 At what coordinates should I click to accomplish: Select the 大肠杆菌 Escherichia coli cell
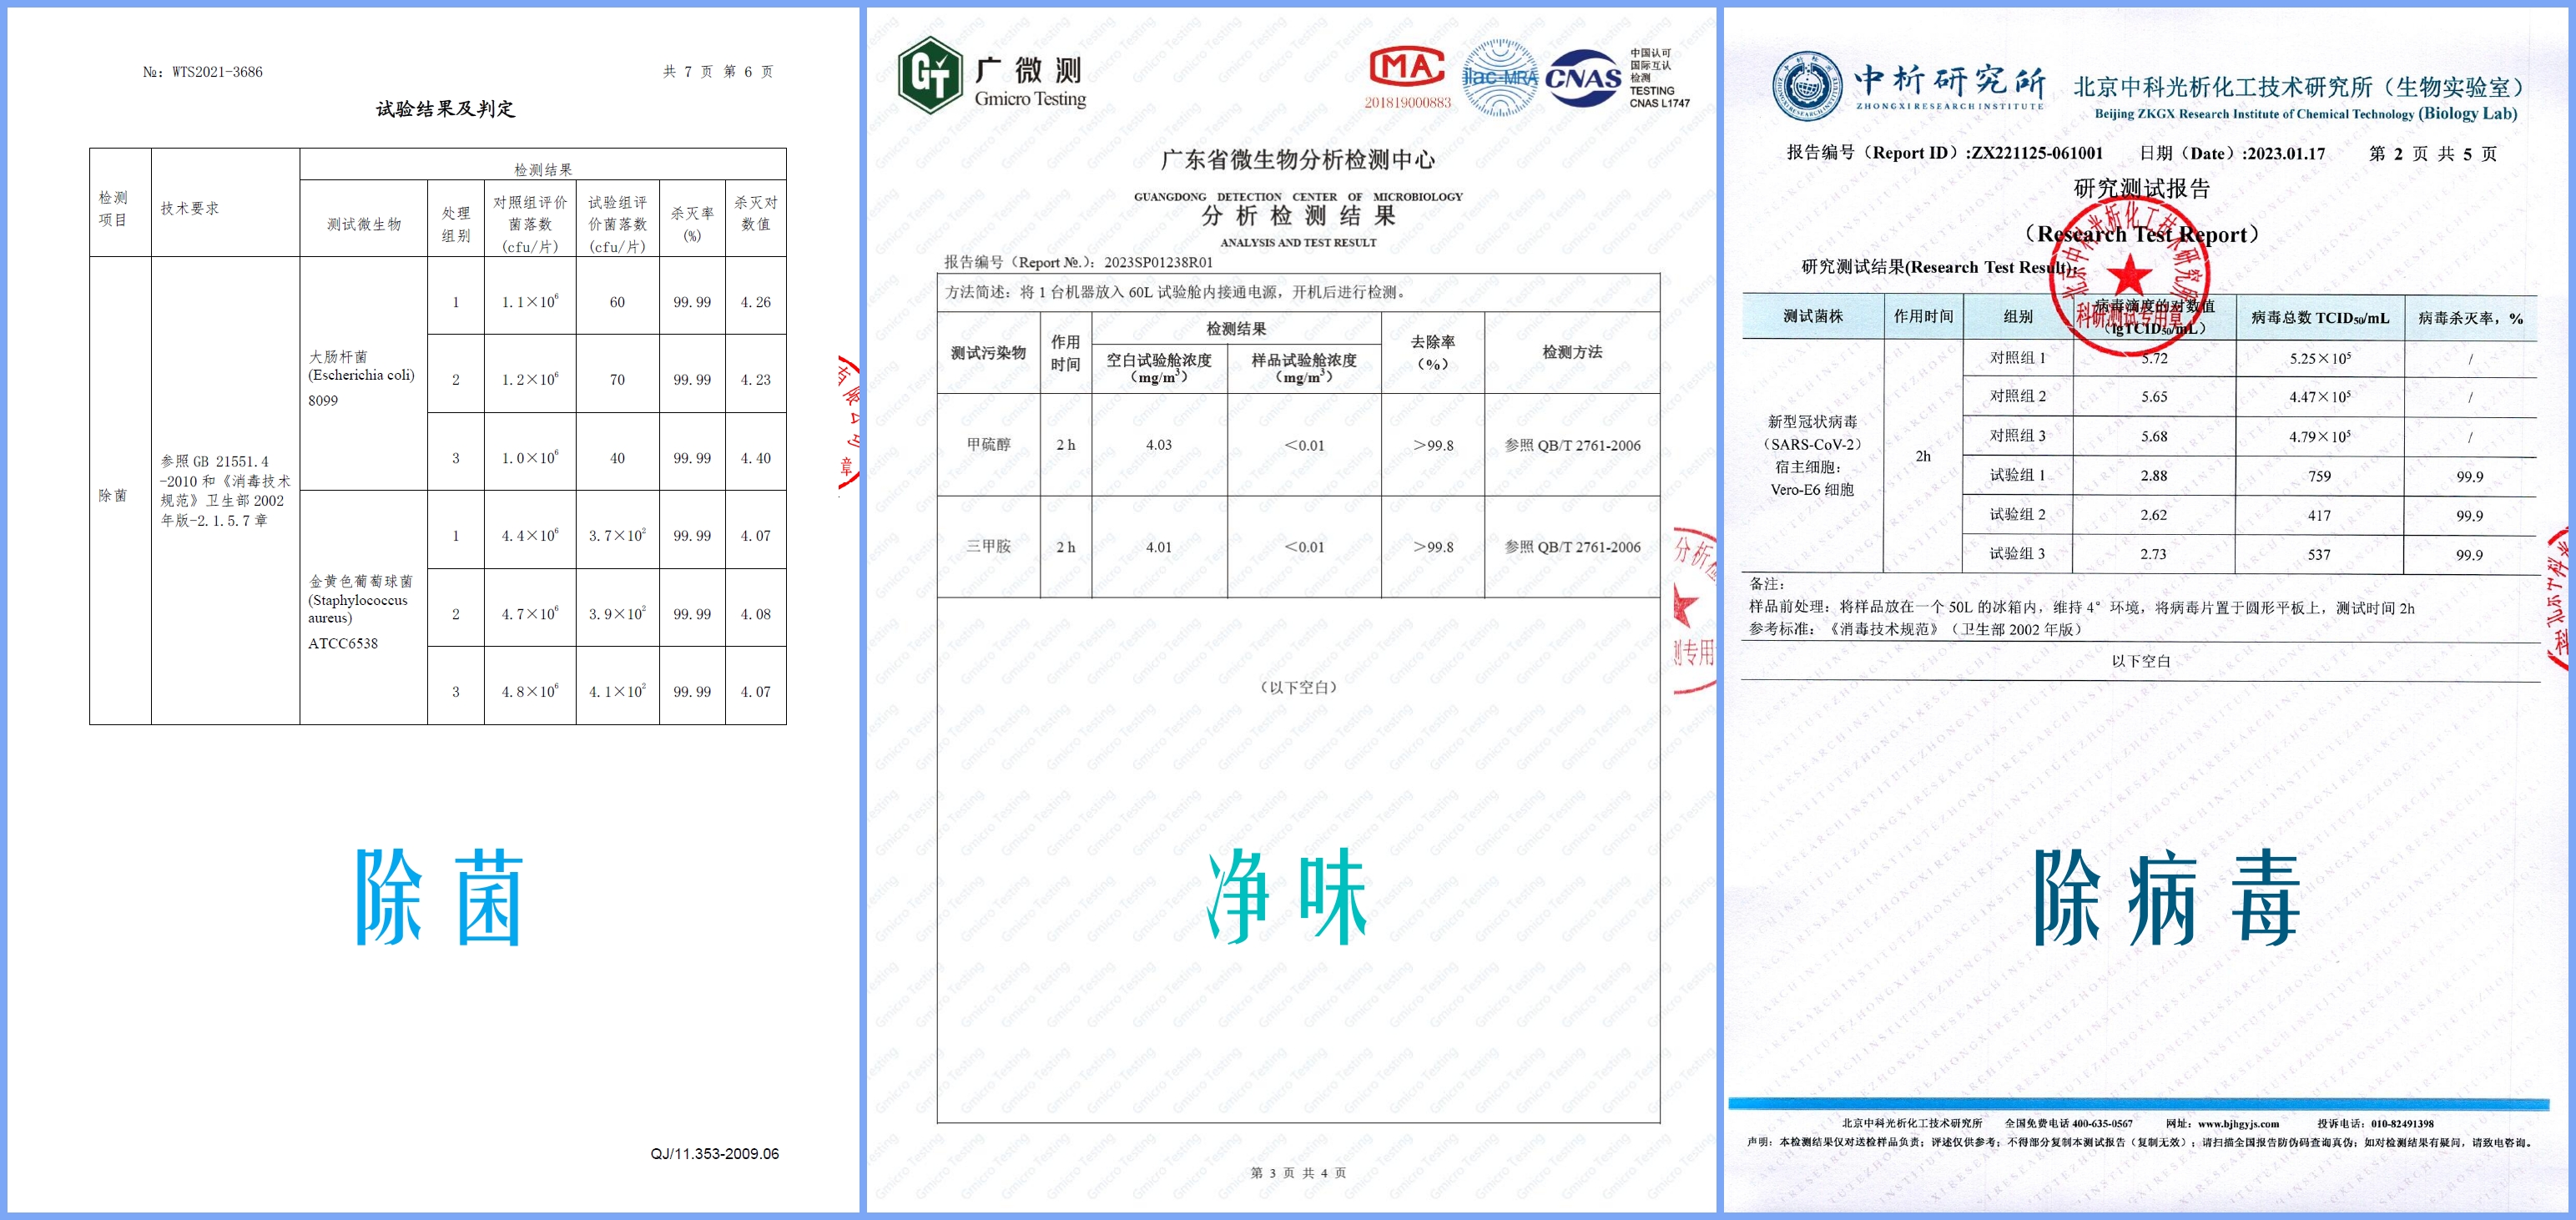point(362,374)
